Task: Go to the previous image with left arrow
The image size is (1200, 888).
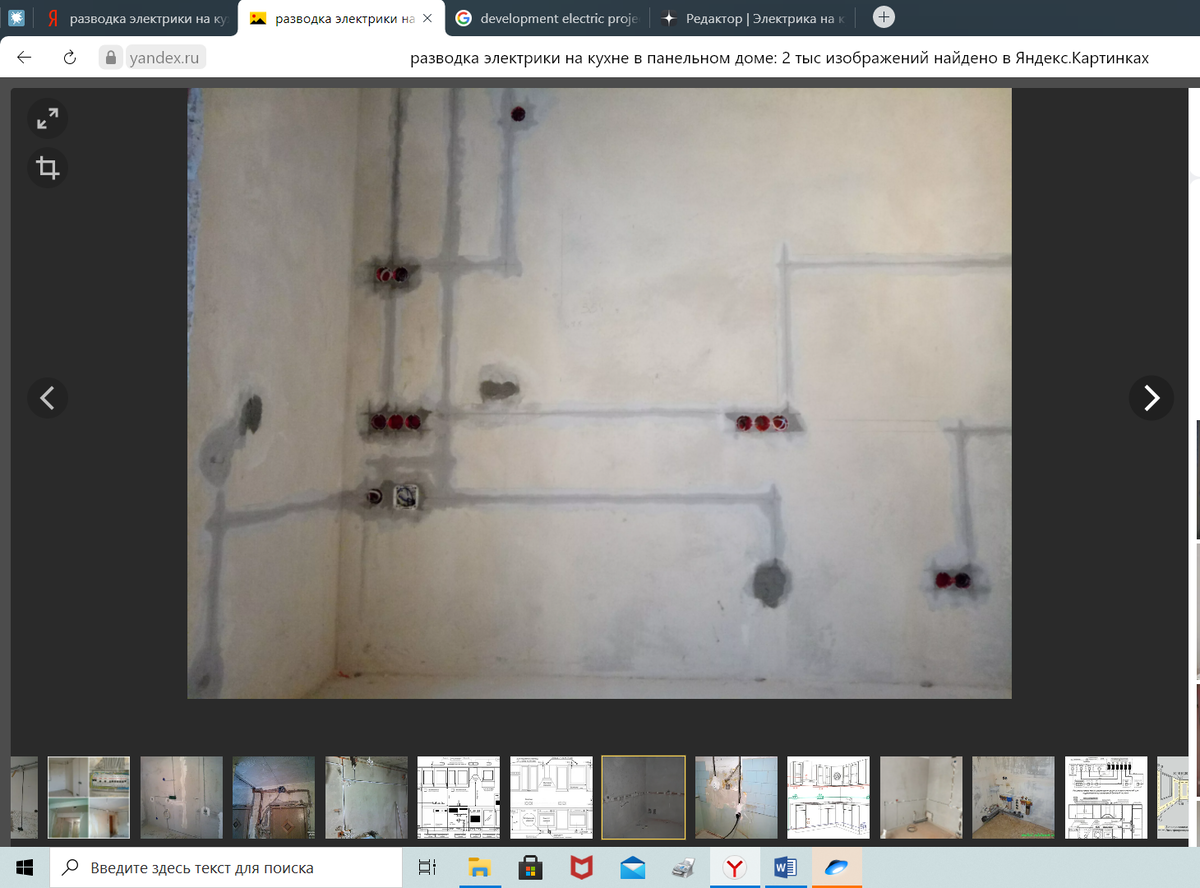Action: click(47, 398)
